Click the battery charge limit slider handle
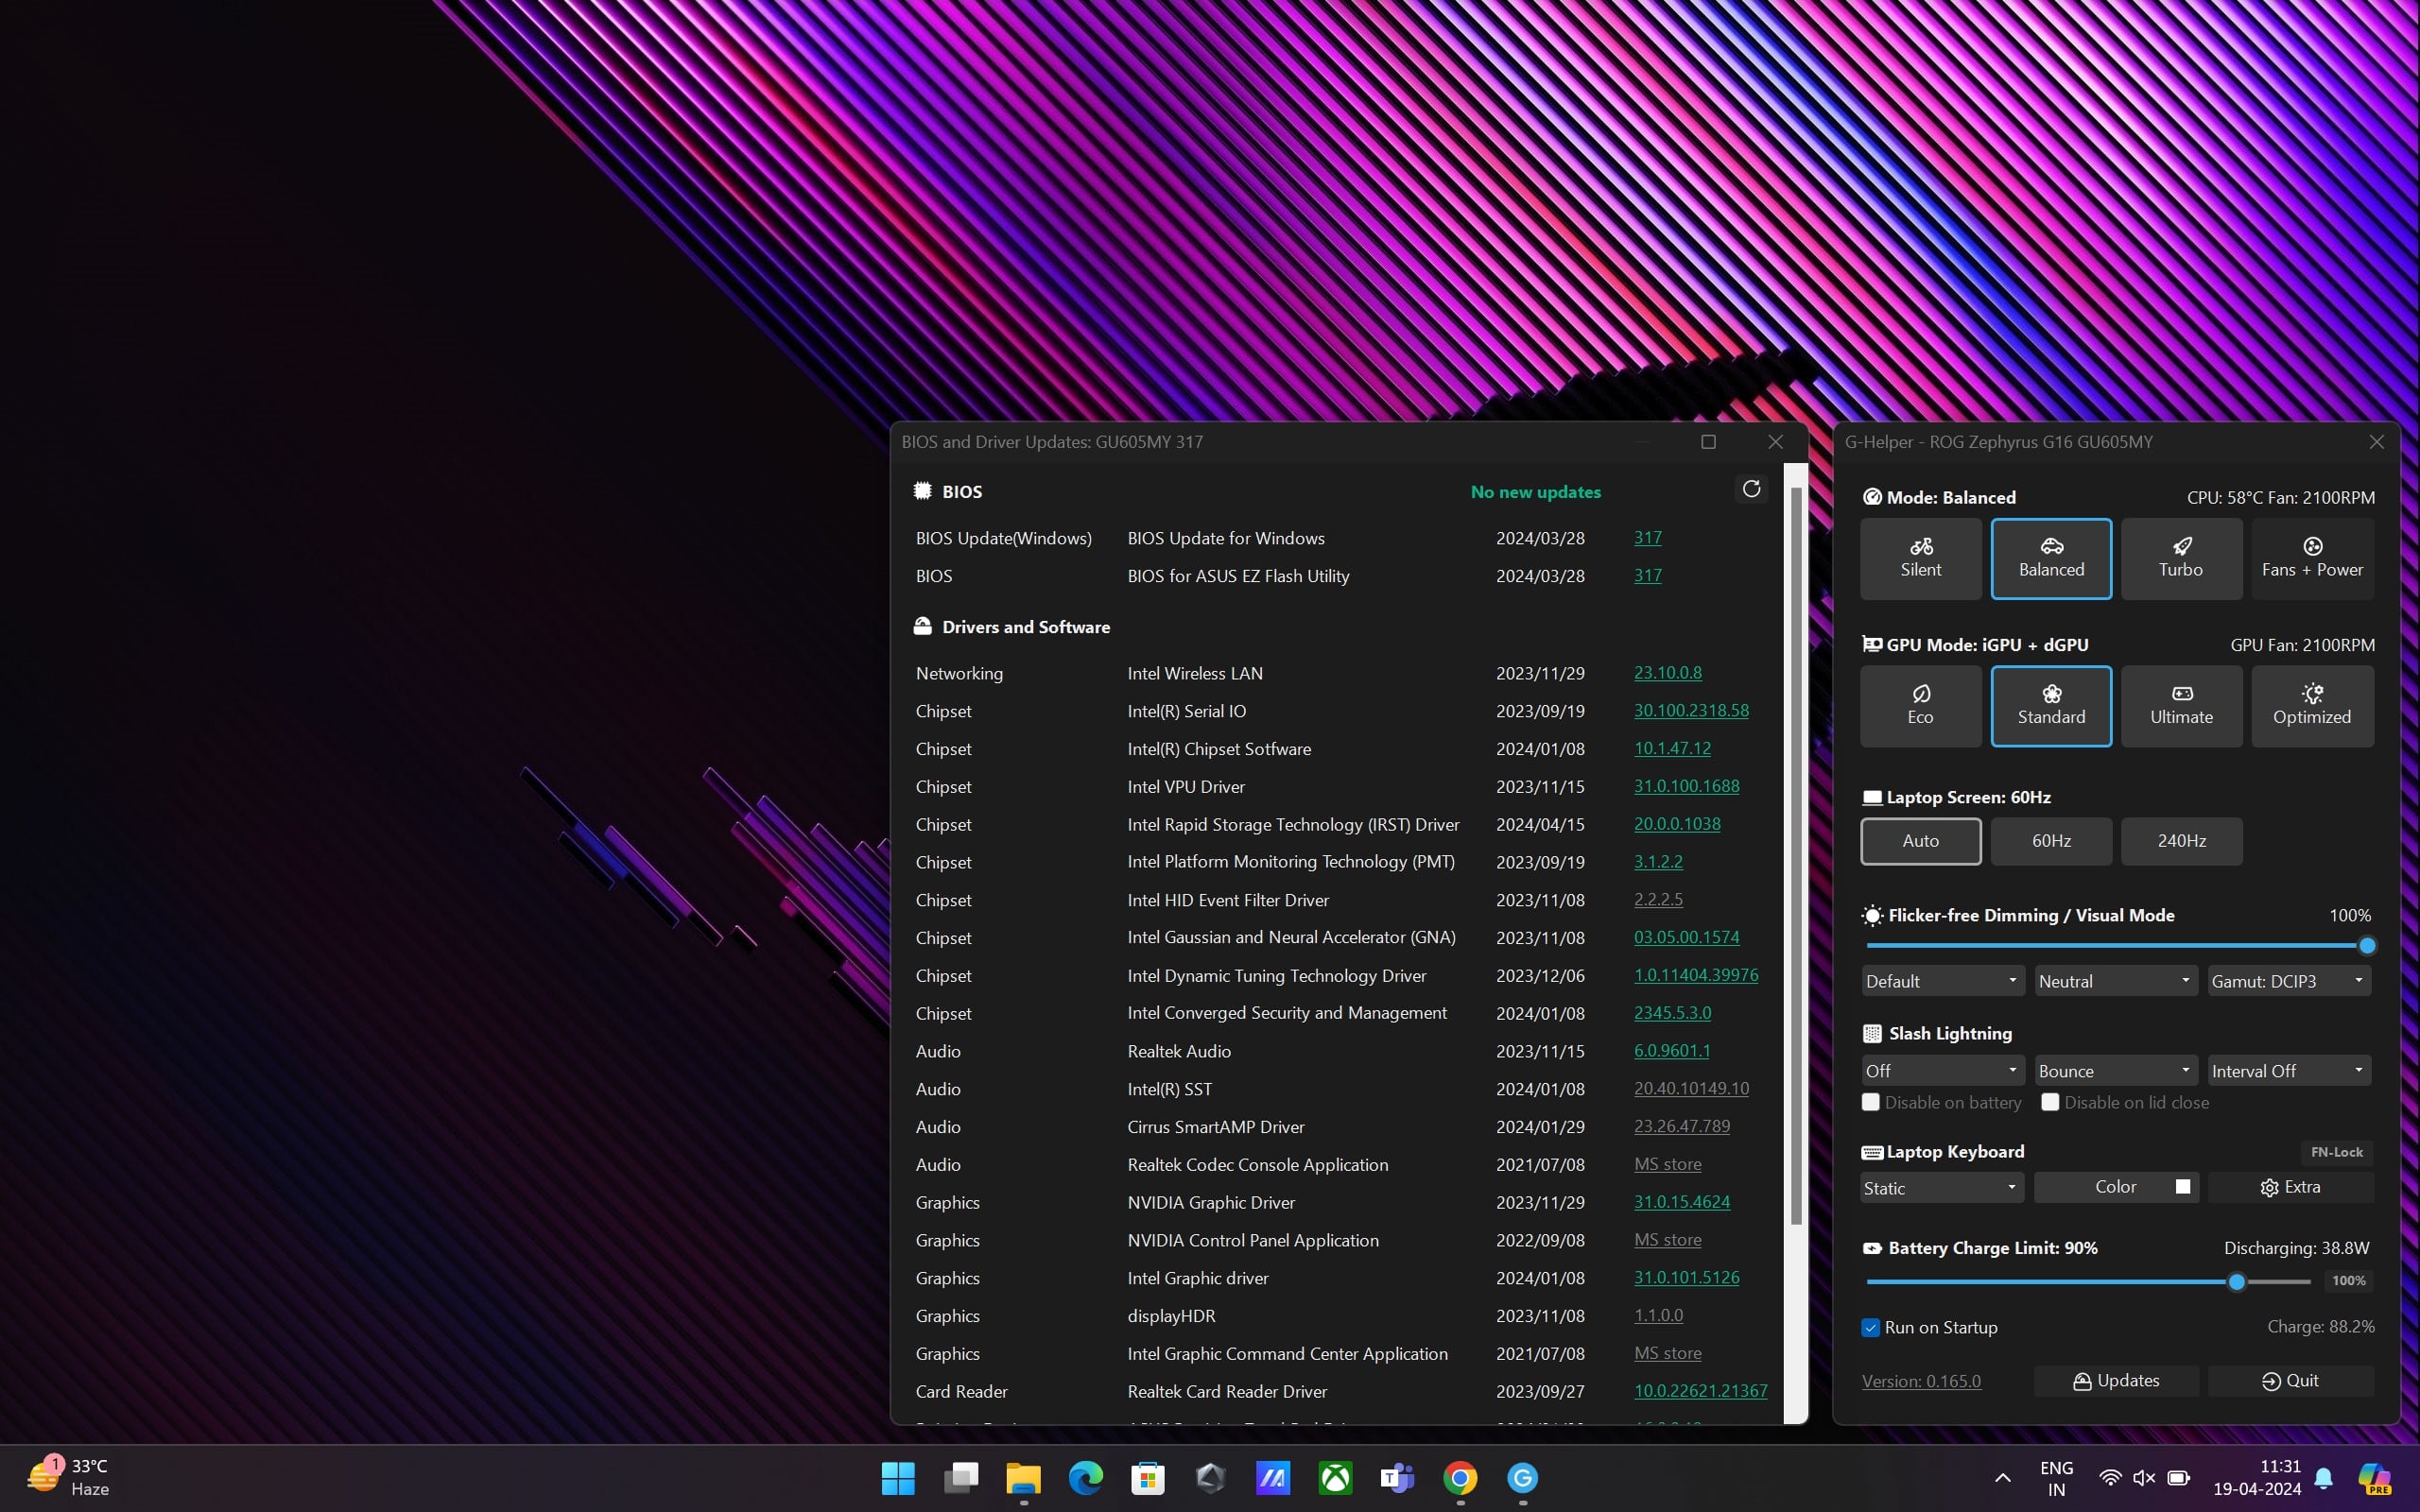Screen dimensions: 2420x1512 [x=2237, y=1281]
